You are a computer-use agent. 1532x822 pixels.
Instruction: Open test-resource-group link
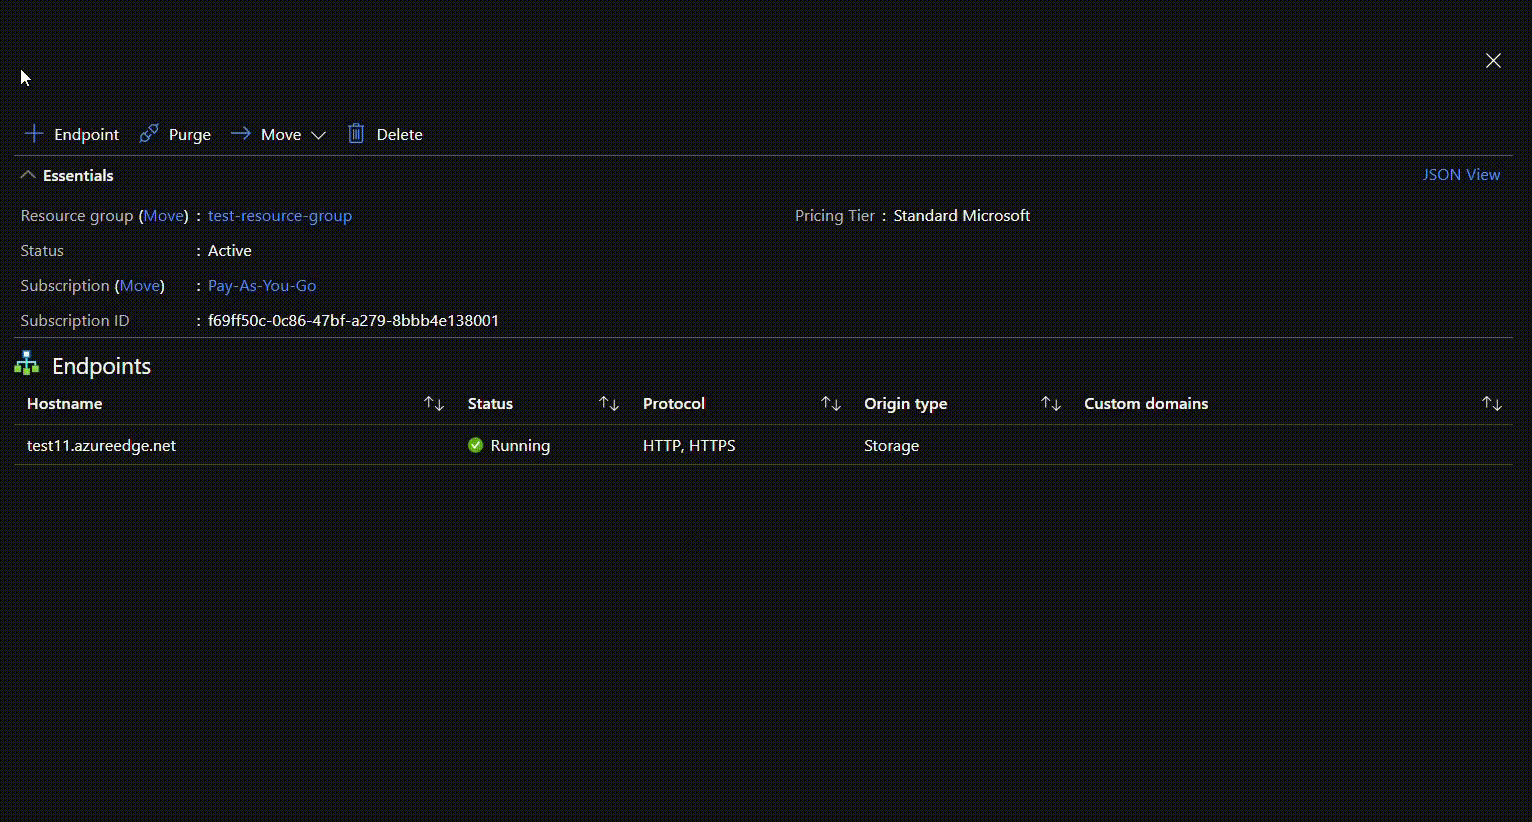pyautogui.click(x=280, y=216)
